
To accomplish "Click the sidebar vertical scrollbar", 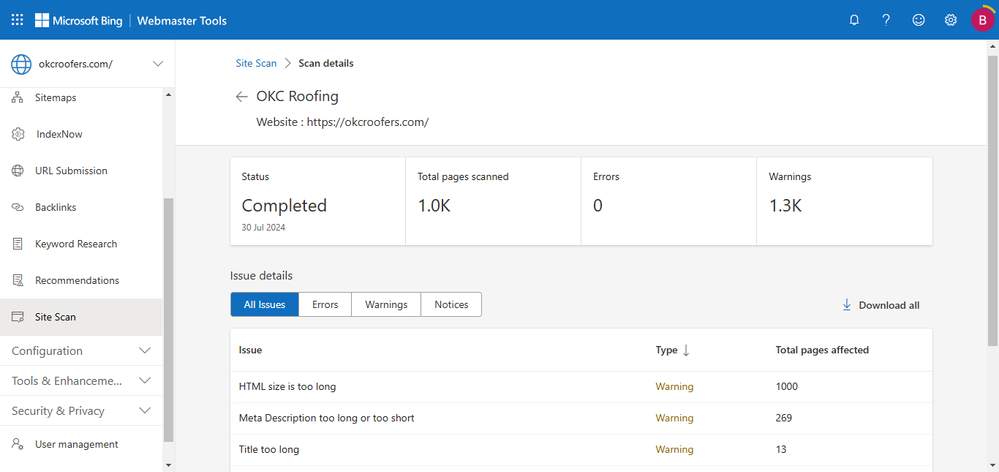I will pyautogui.click(x=168, y=320).
